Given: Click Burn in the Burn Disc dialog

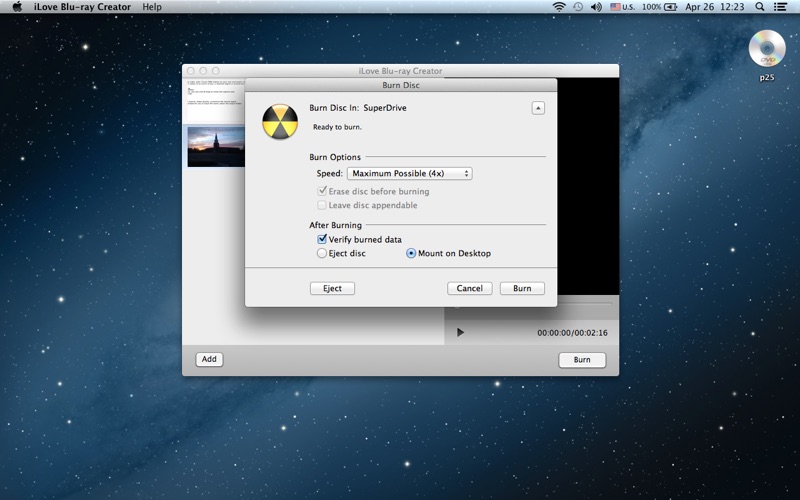Looking at the screenshot, I should pyautogui.click(x=522, y=288).
